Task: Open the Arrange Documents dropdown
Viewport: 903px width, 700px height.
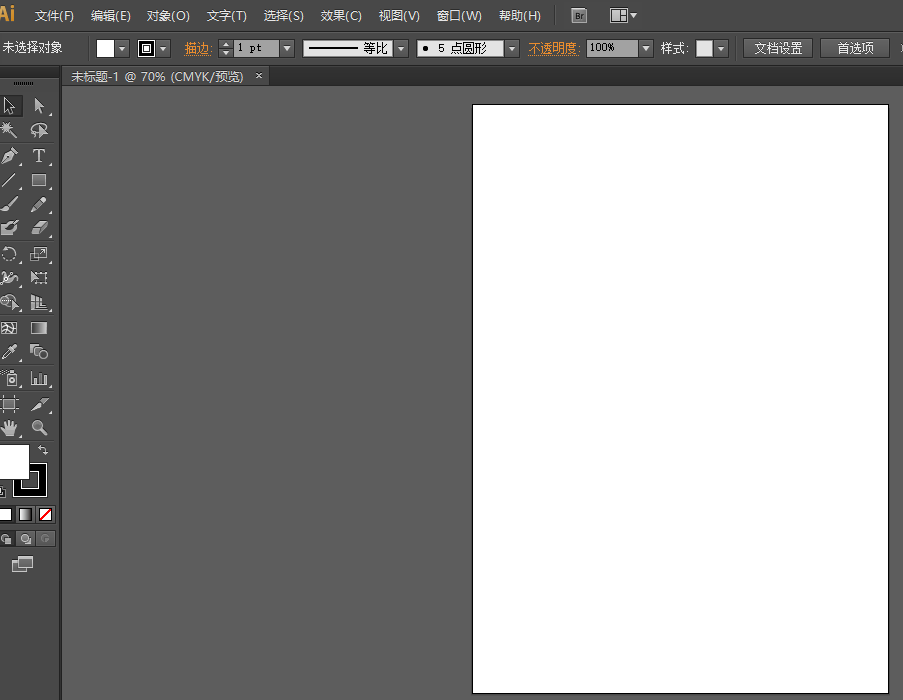Action: [623, 16]
